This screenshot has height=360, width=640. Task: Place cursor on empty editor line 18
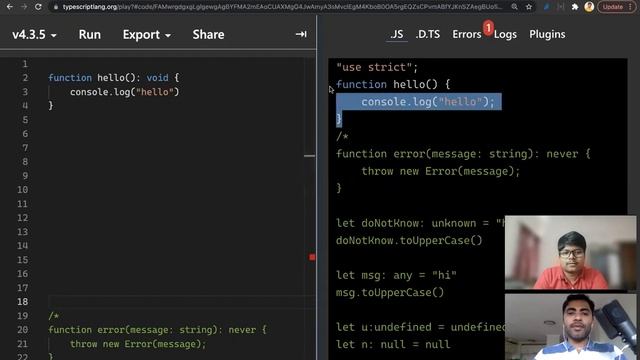(x=182, y=301)
